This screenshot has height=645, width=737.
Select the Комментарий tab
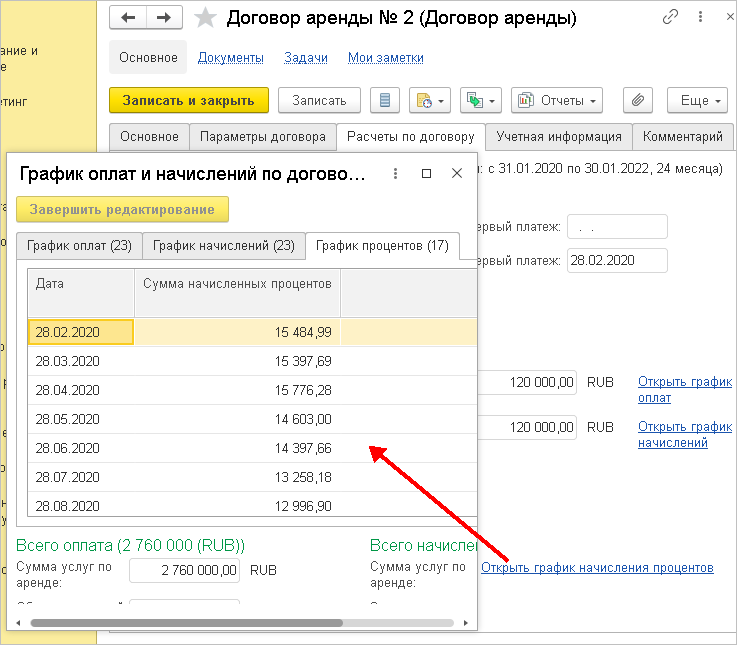(x=682, y=137)
